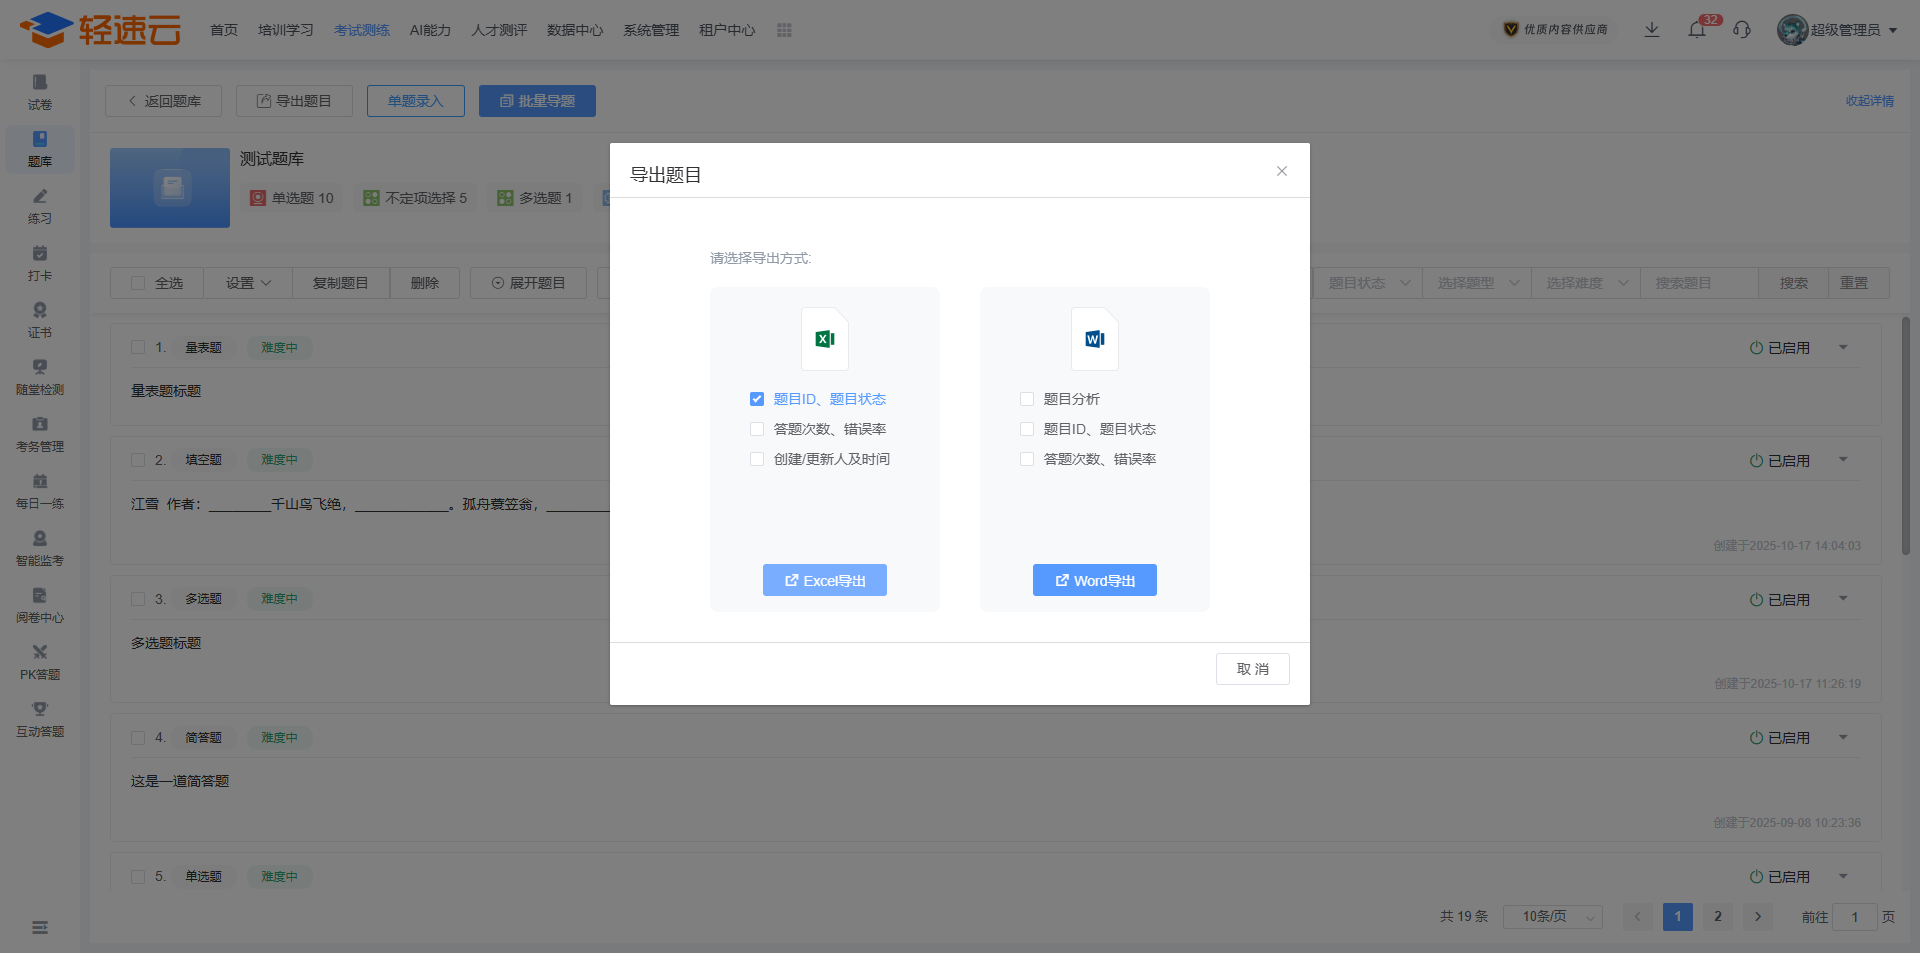Open 试卷 in the left sidebar
Viewport: 1920px width, 953px height.
click(x=40, y=91)
